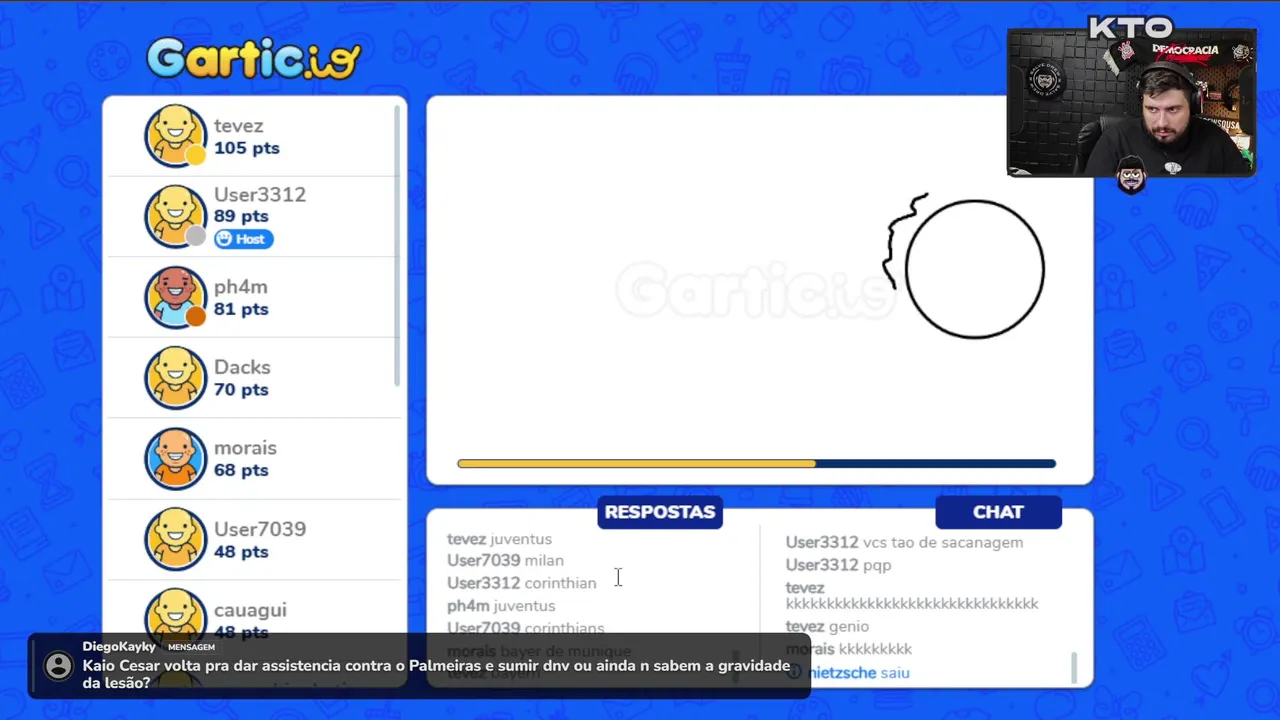Select the player name User7039 in list

[x=260, y=529]
